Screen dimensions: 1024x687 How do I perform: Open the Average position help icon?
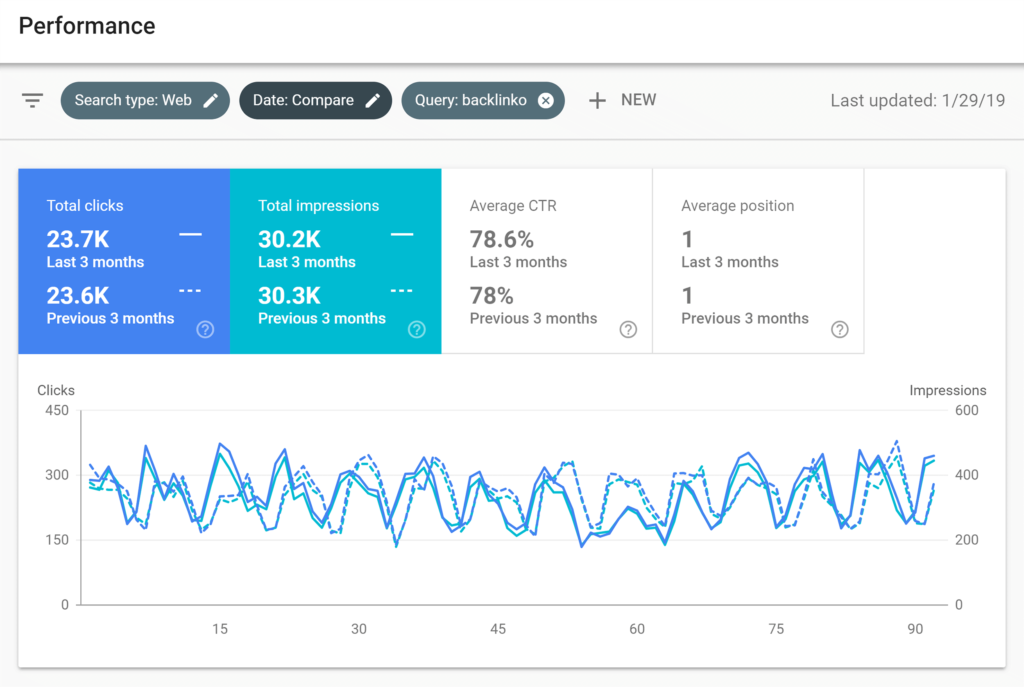coord(840,329)
